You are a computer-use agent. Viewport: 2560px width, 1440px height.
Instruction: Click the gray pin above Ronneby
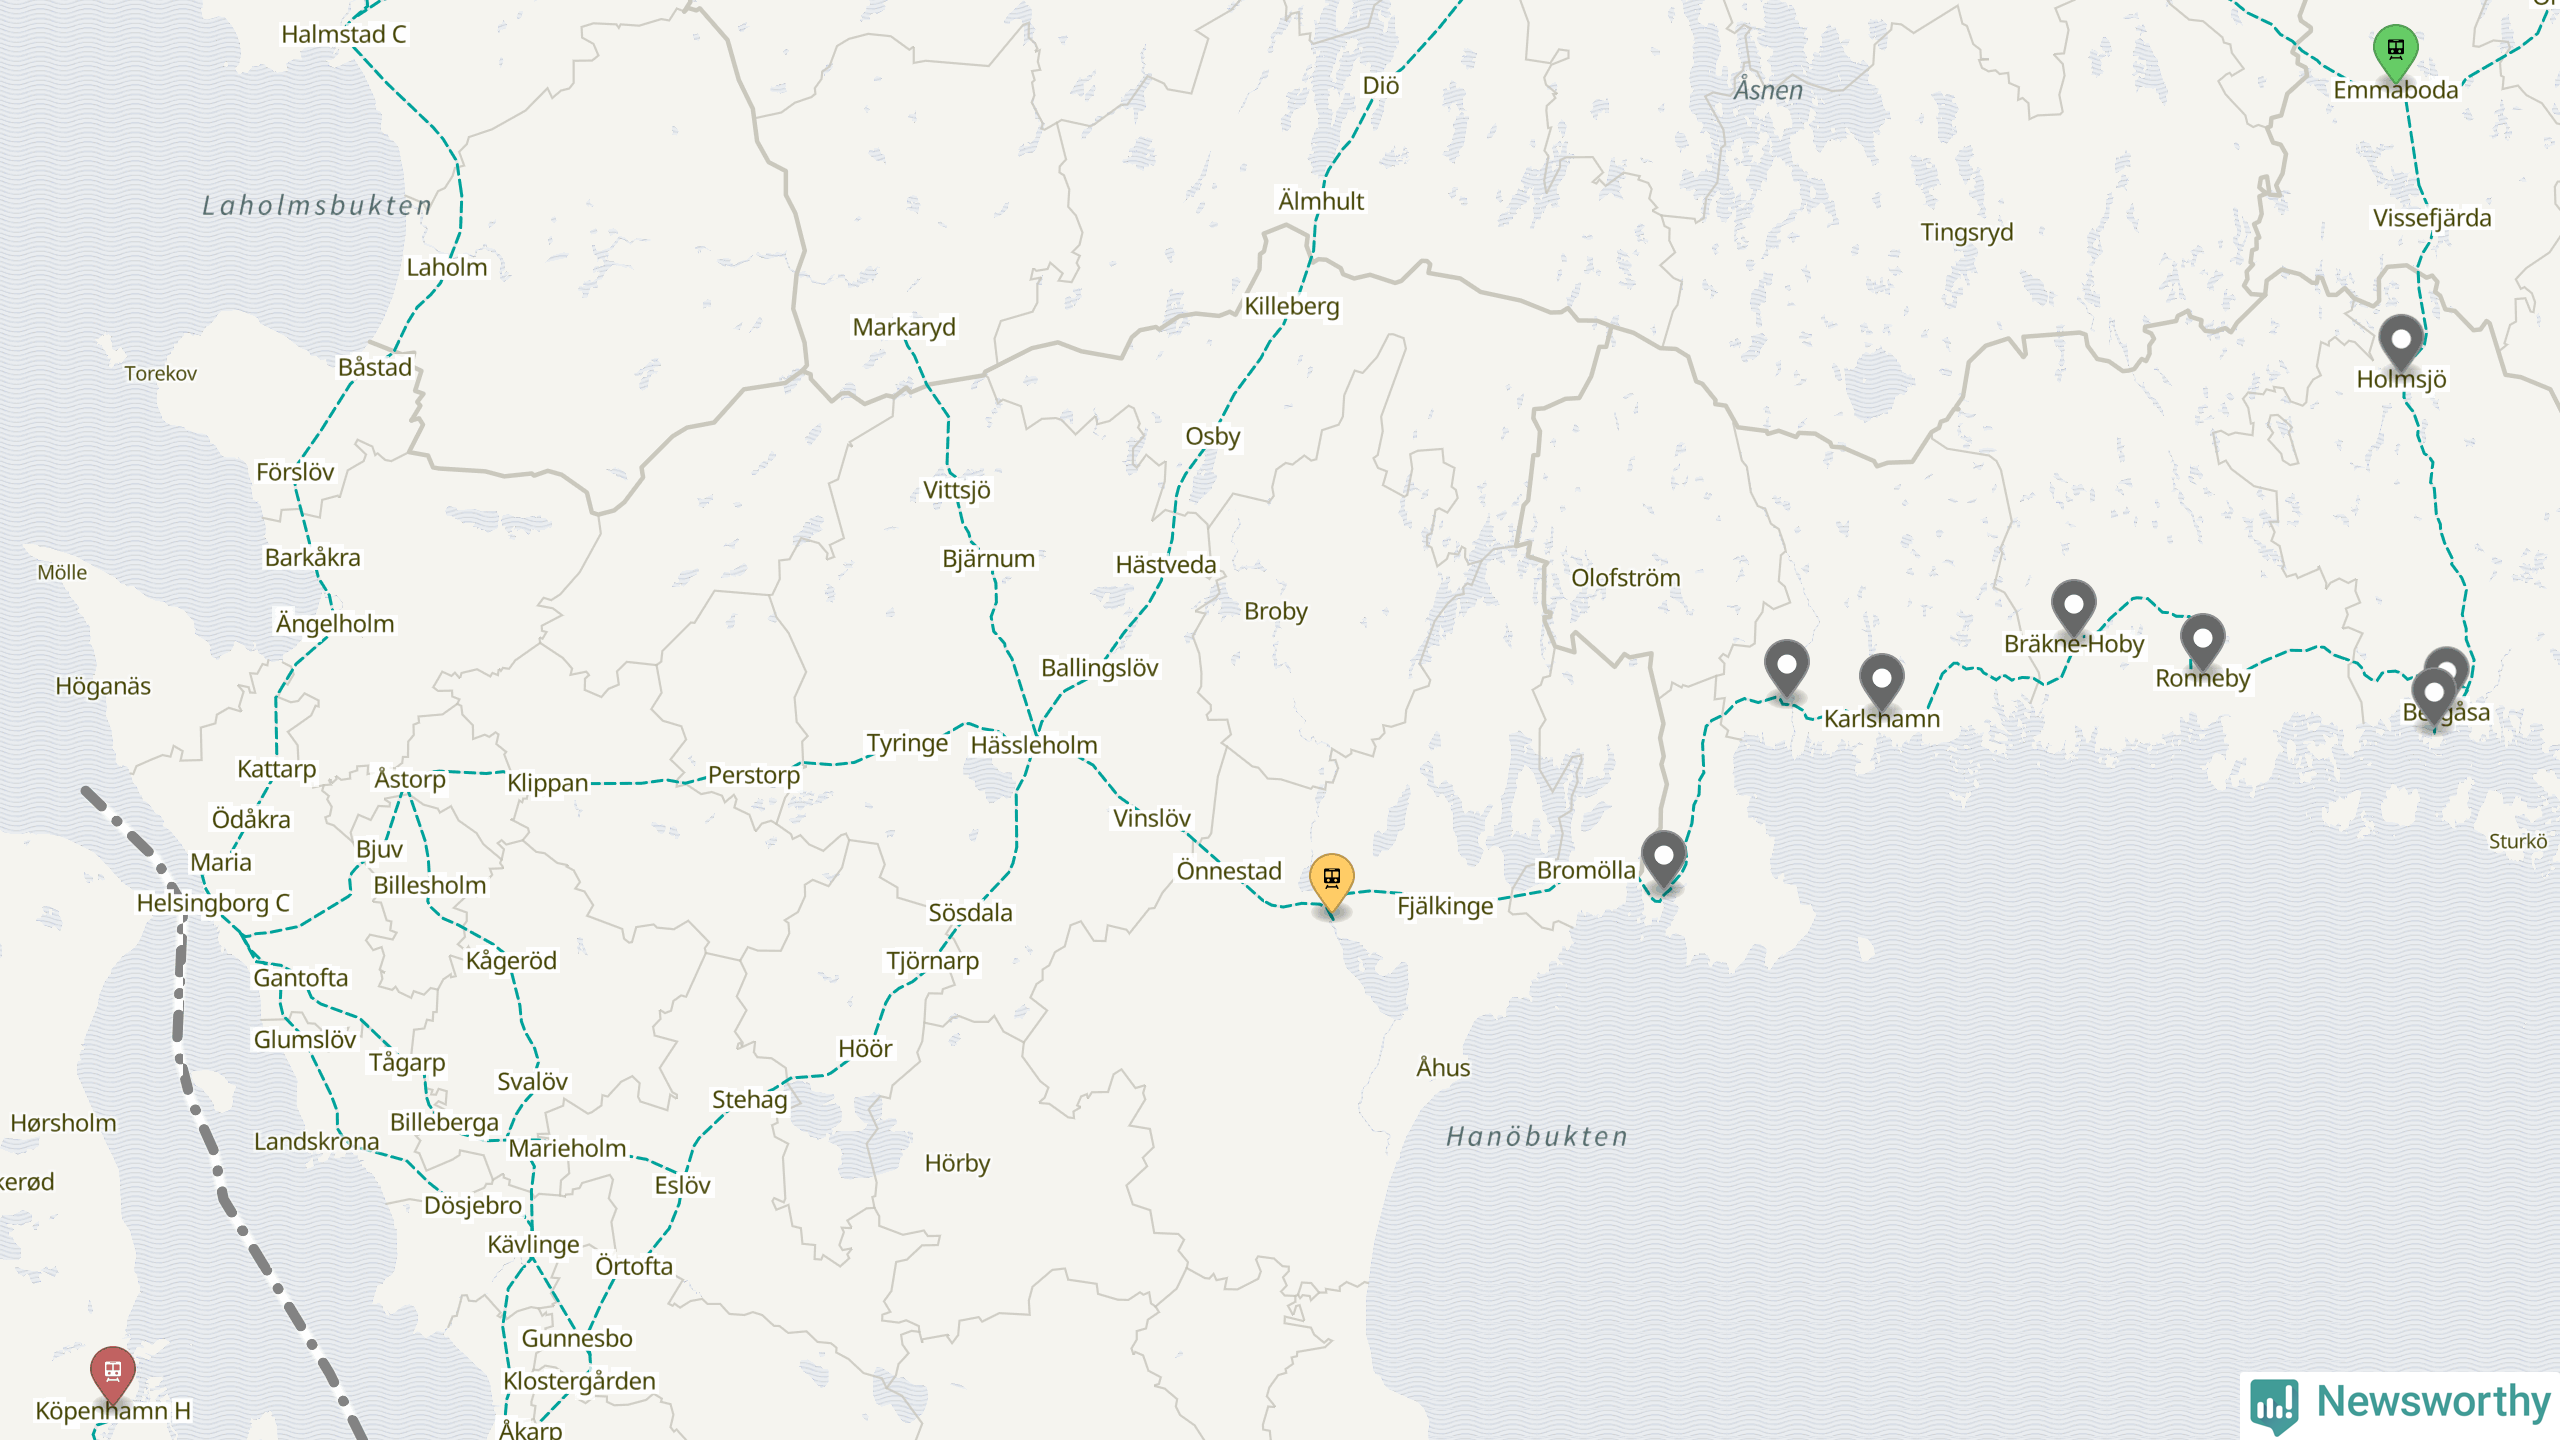click(x=2202, y=642)
